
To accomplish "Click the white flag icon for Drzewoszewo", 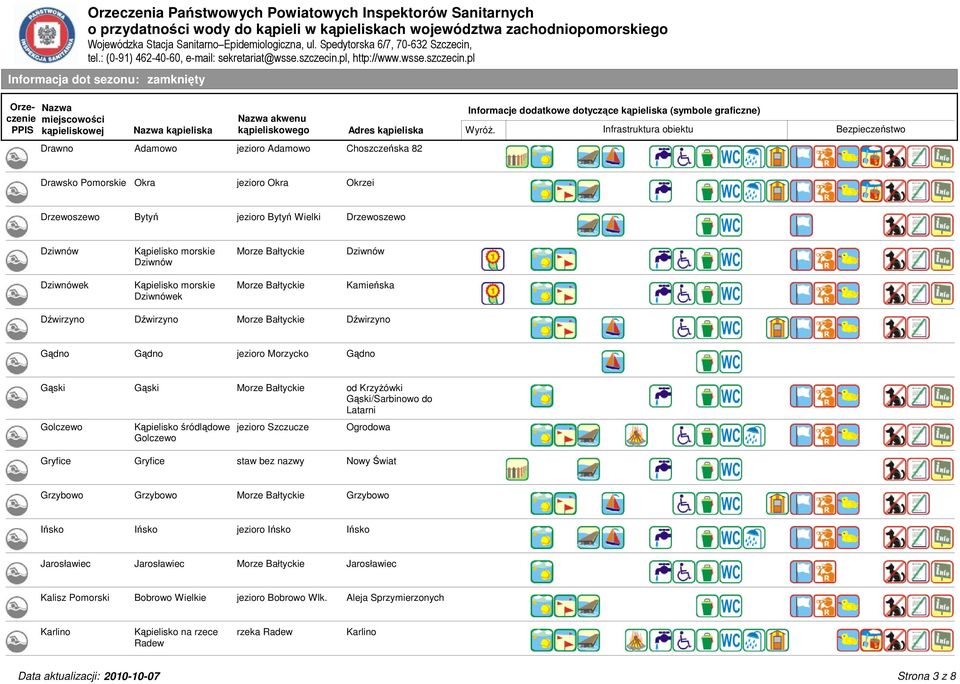I will point(801,225).
